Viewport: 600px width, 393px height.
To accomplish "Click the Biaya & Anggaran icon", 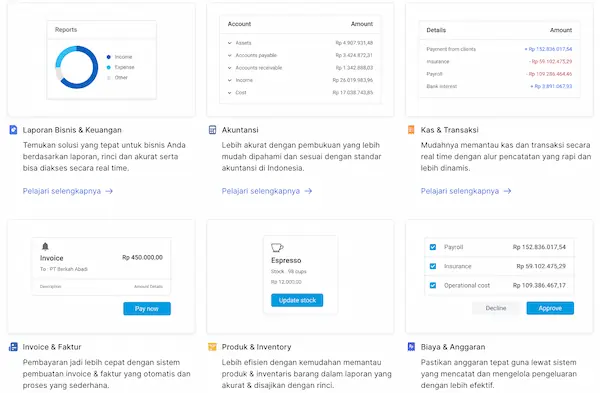I will pyautogui.click(x=411, y=347).
